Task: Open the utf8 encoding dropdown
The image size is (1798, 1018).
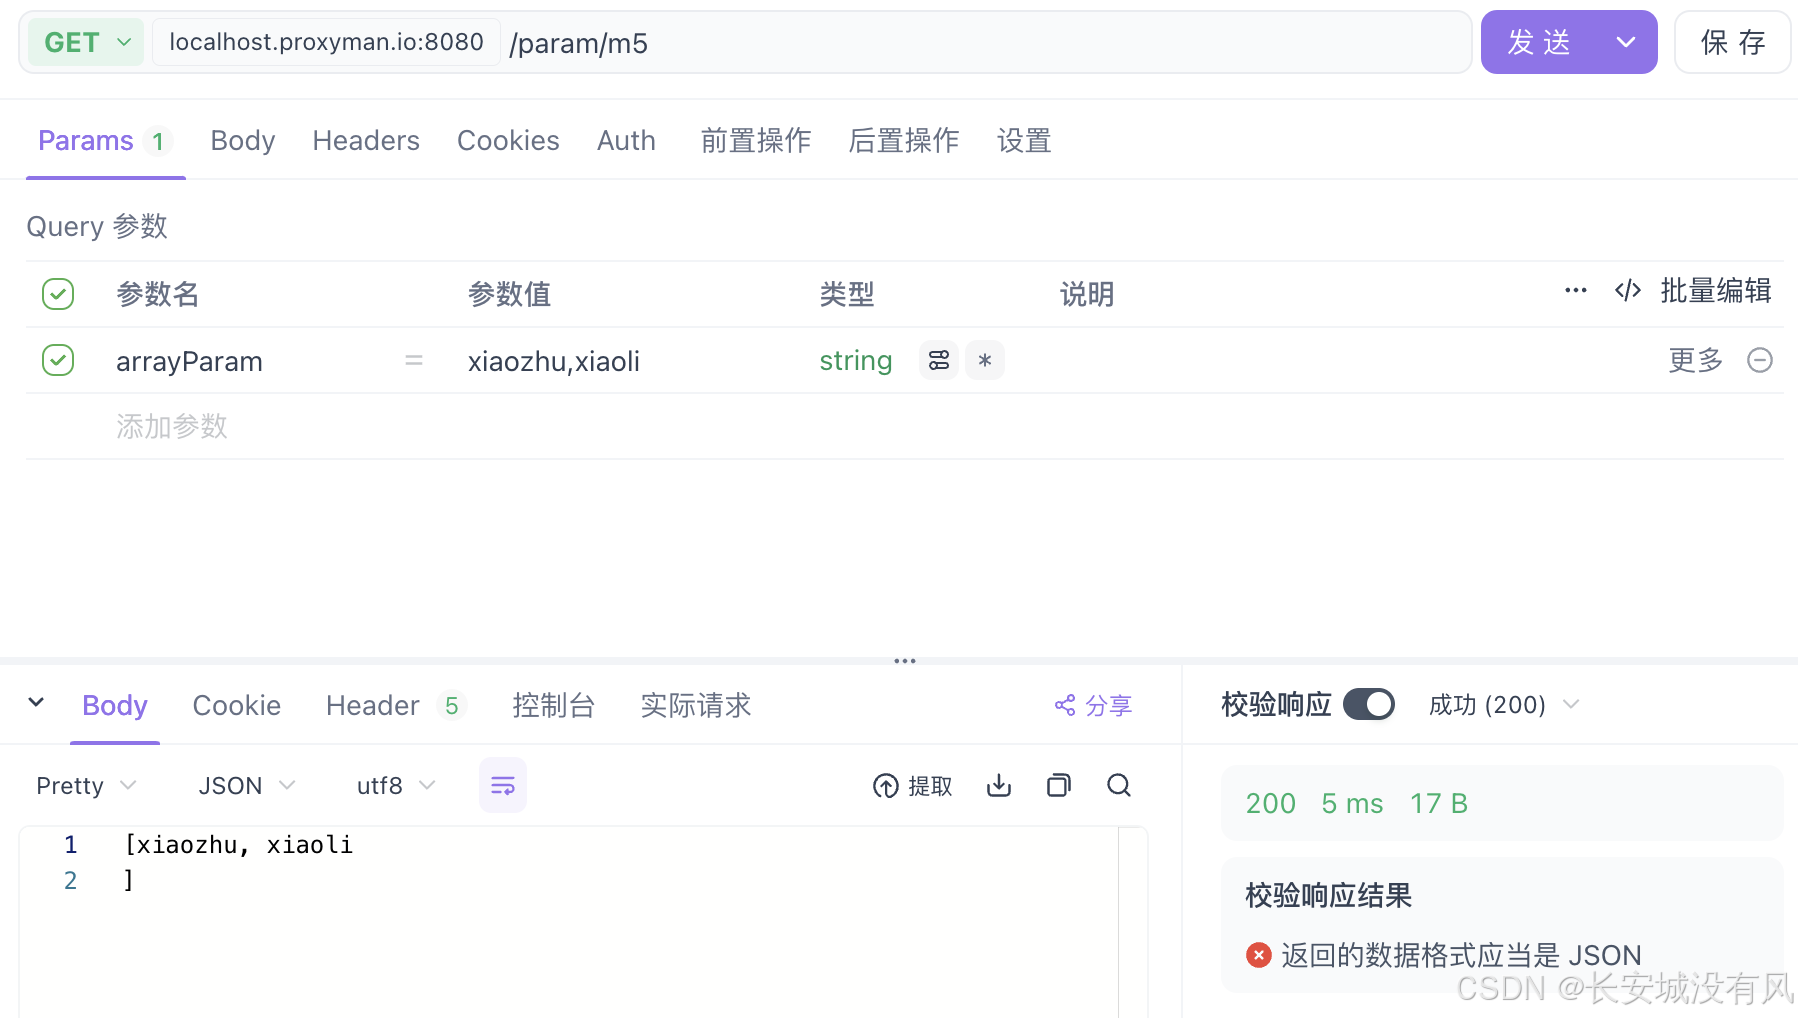Action: (x=396, y=786)
